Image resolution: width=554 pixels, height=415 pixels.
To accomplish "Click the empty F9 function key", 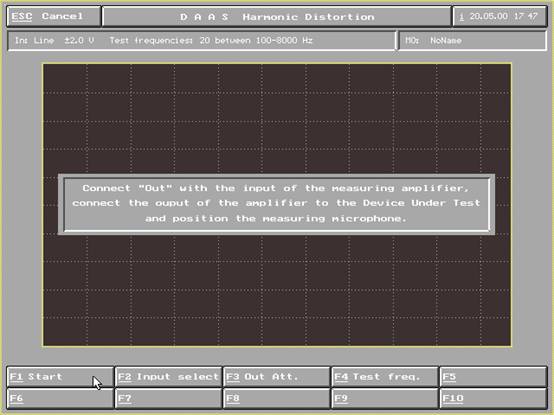I will [x=385, y=398].
